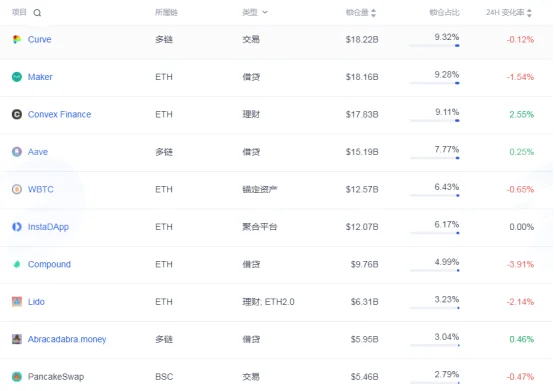Select the 锁仓占比 column header

pos(444,13)
